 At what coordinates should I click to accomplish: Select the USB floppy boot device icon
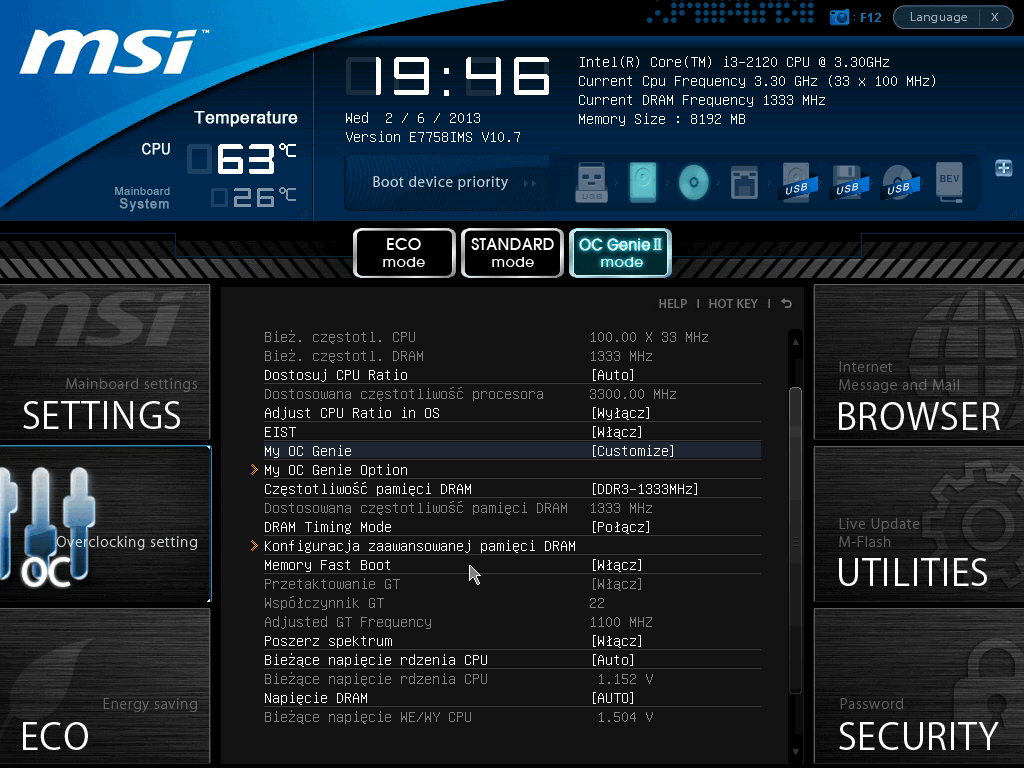pyautogui.click(x=847, y=182)
